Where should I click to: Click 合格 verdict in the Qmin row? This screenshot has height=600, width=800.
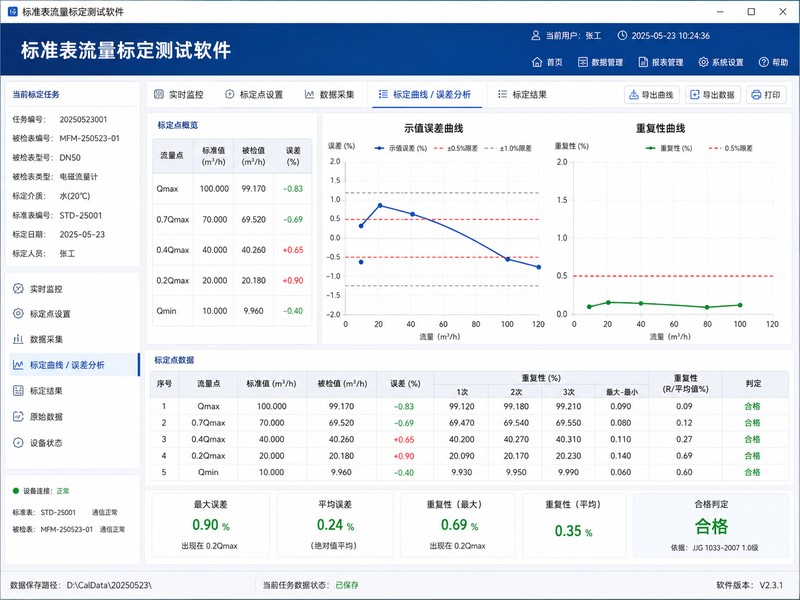coord(753,472)
